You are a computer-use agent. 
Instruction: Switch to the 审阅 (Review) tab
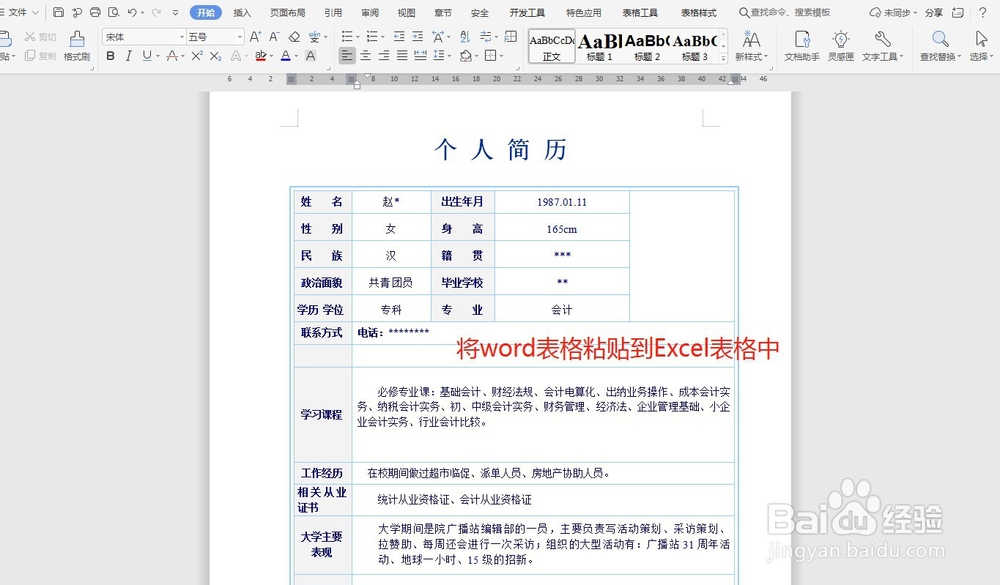370,12
